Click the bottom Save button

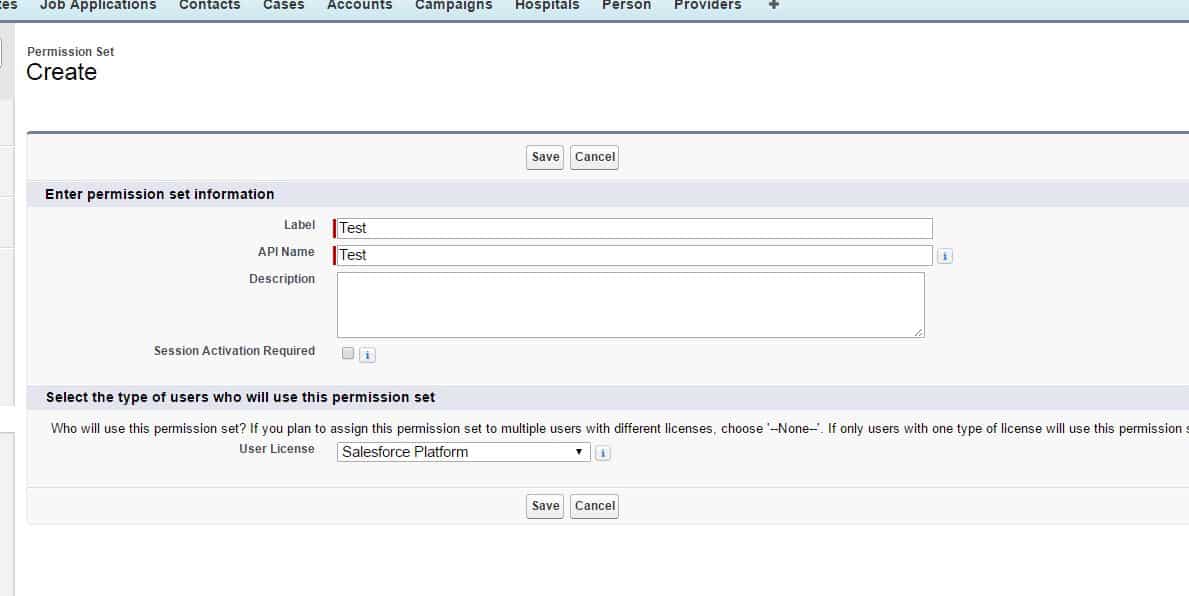(x=545, y=506)
